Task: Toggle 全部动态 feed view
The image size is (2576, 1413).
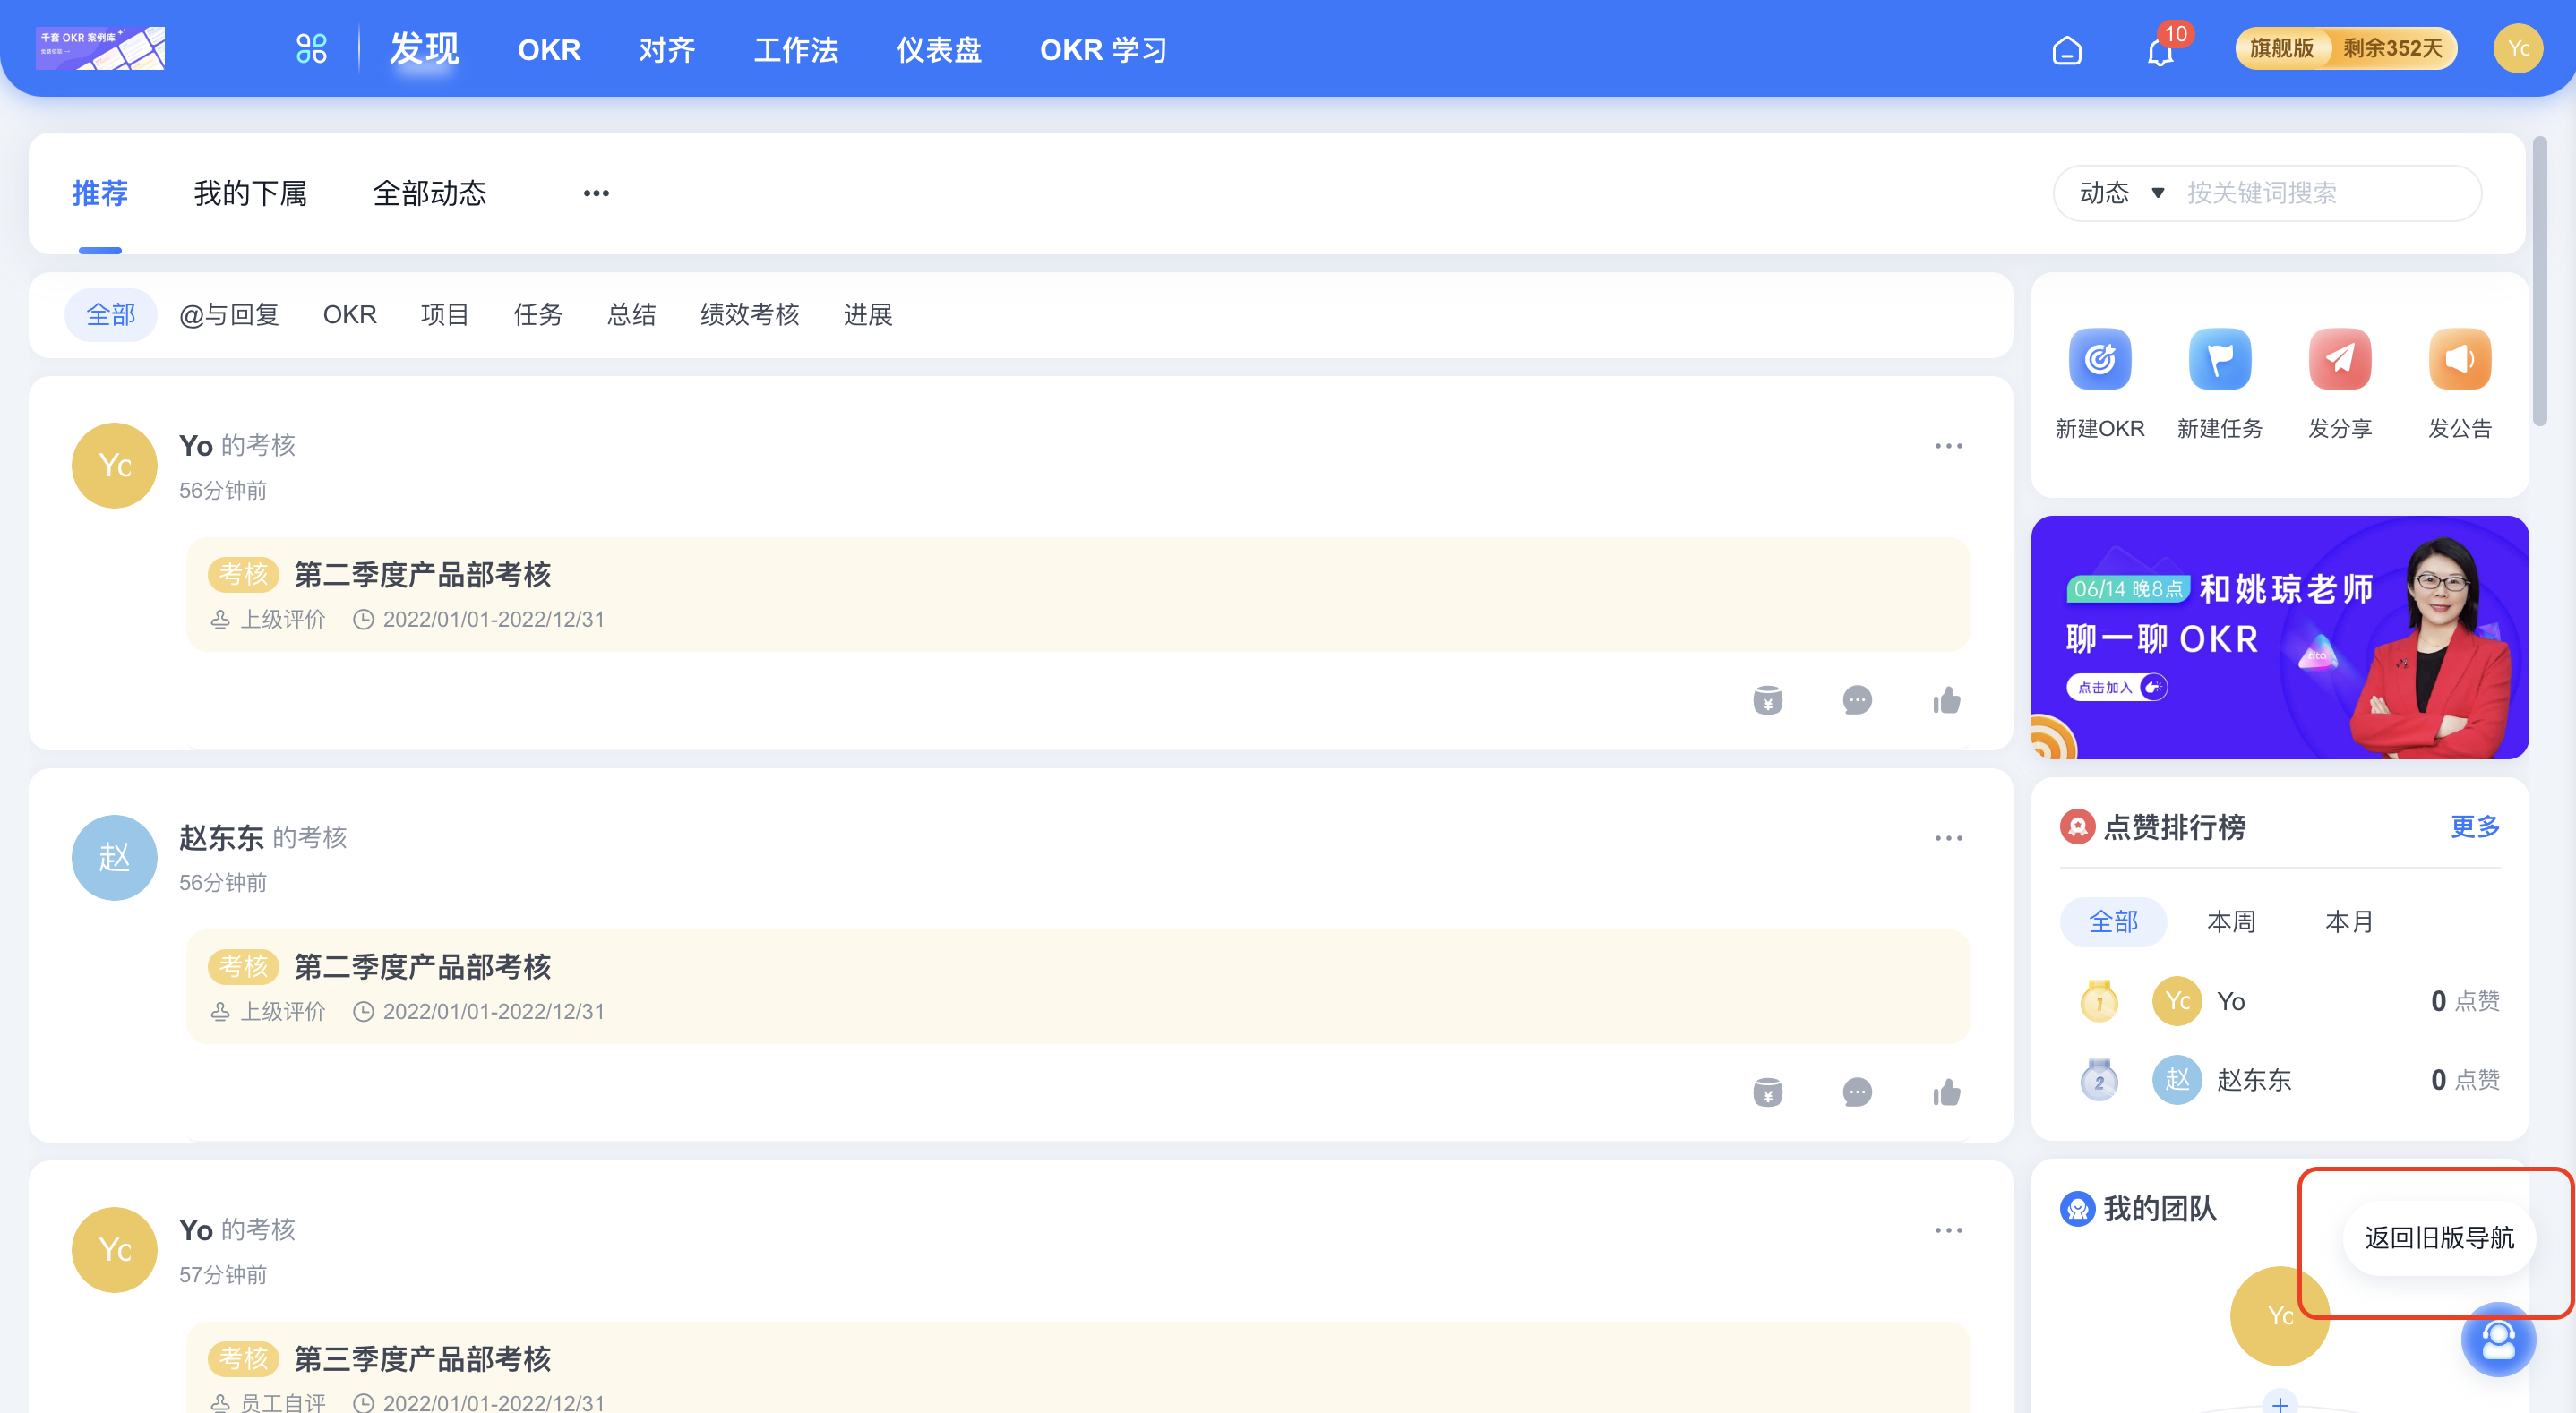Action: [x=430, y=193]
